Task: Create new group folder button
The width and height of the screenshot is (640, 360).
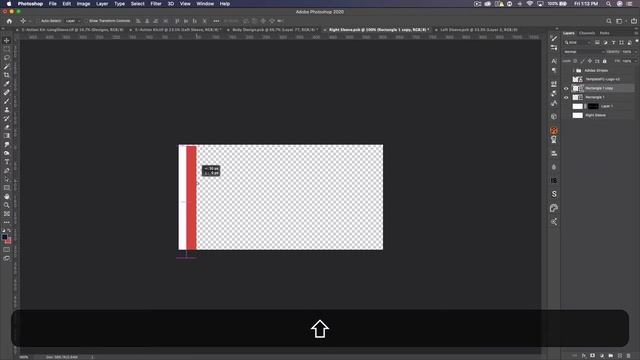Action: pyautogui.click(x=611, y=356)
